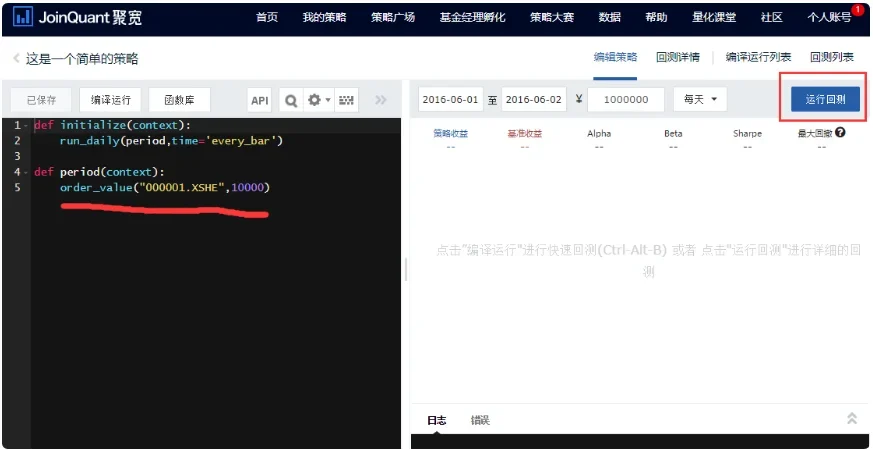Image resolution: width=873 pixels, height=450 pixels.
Task: Open 量化课堂 in the top navigation
Action: [714, 17]
